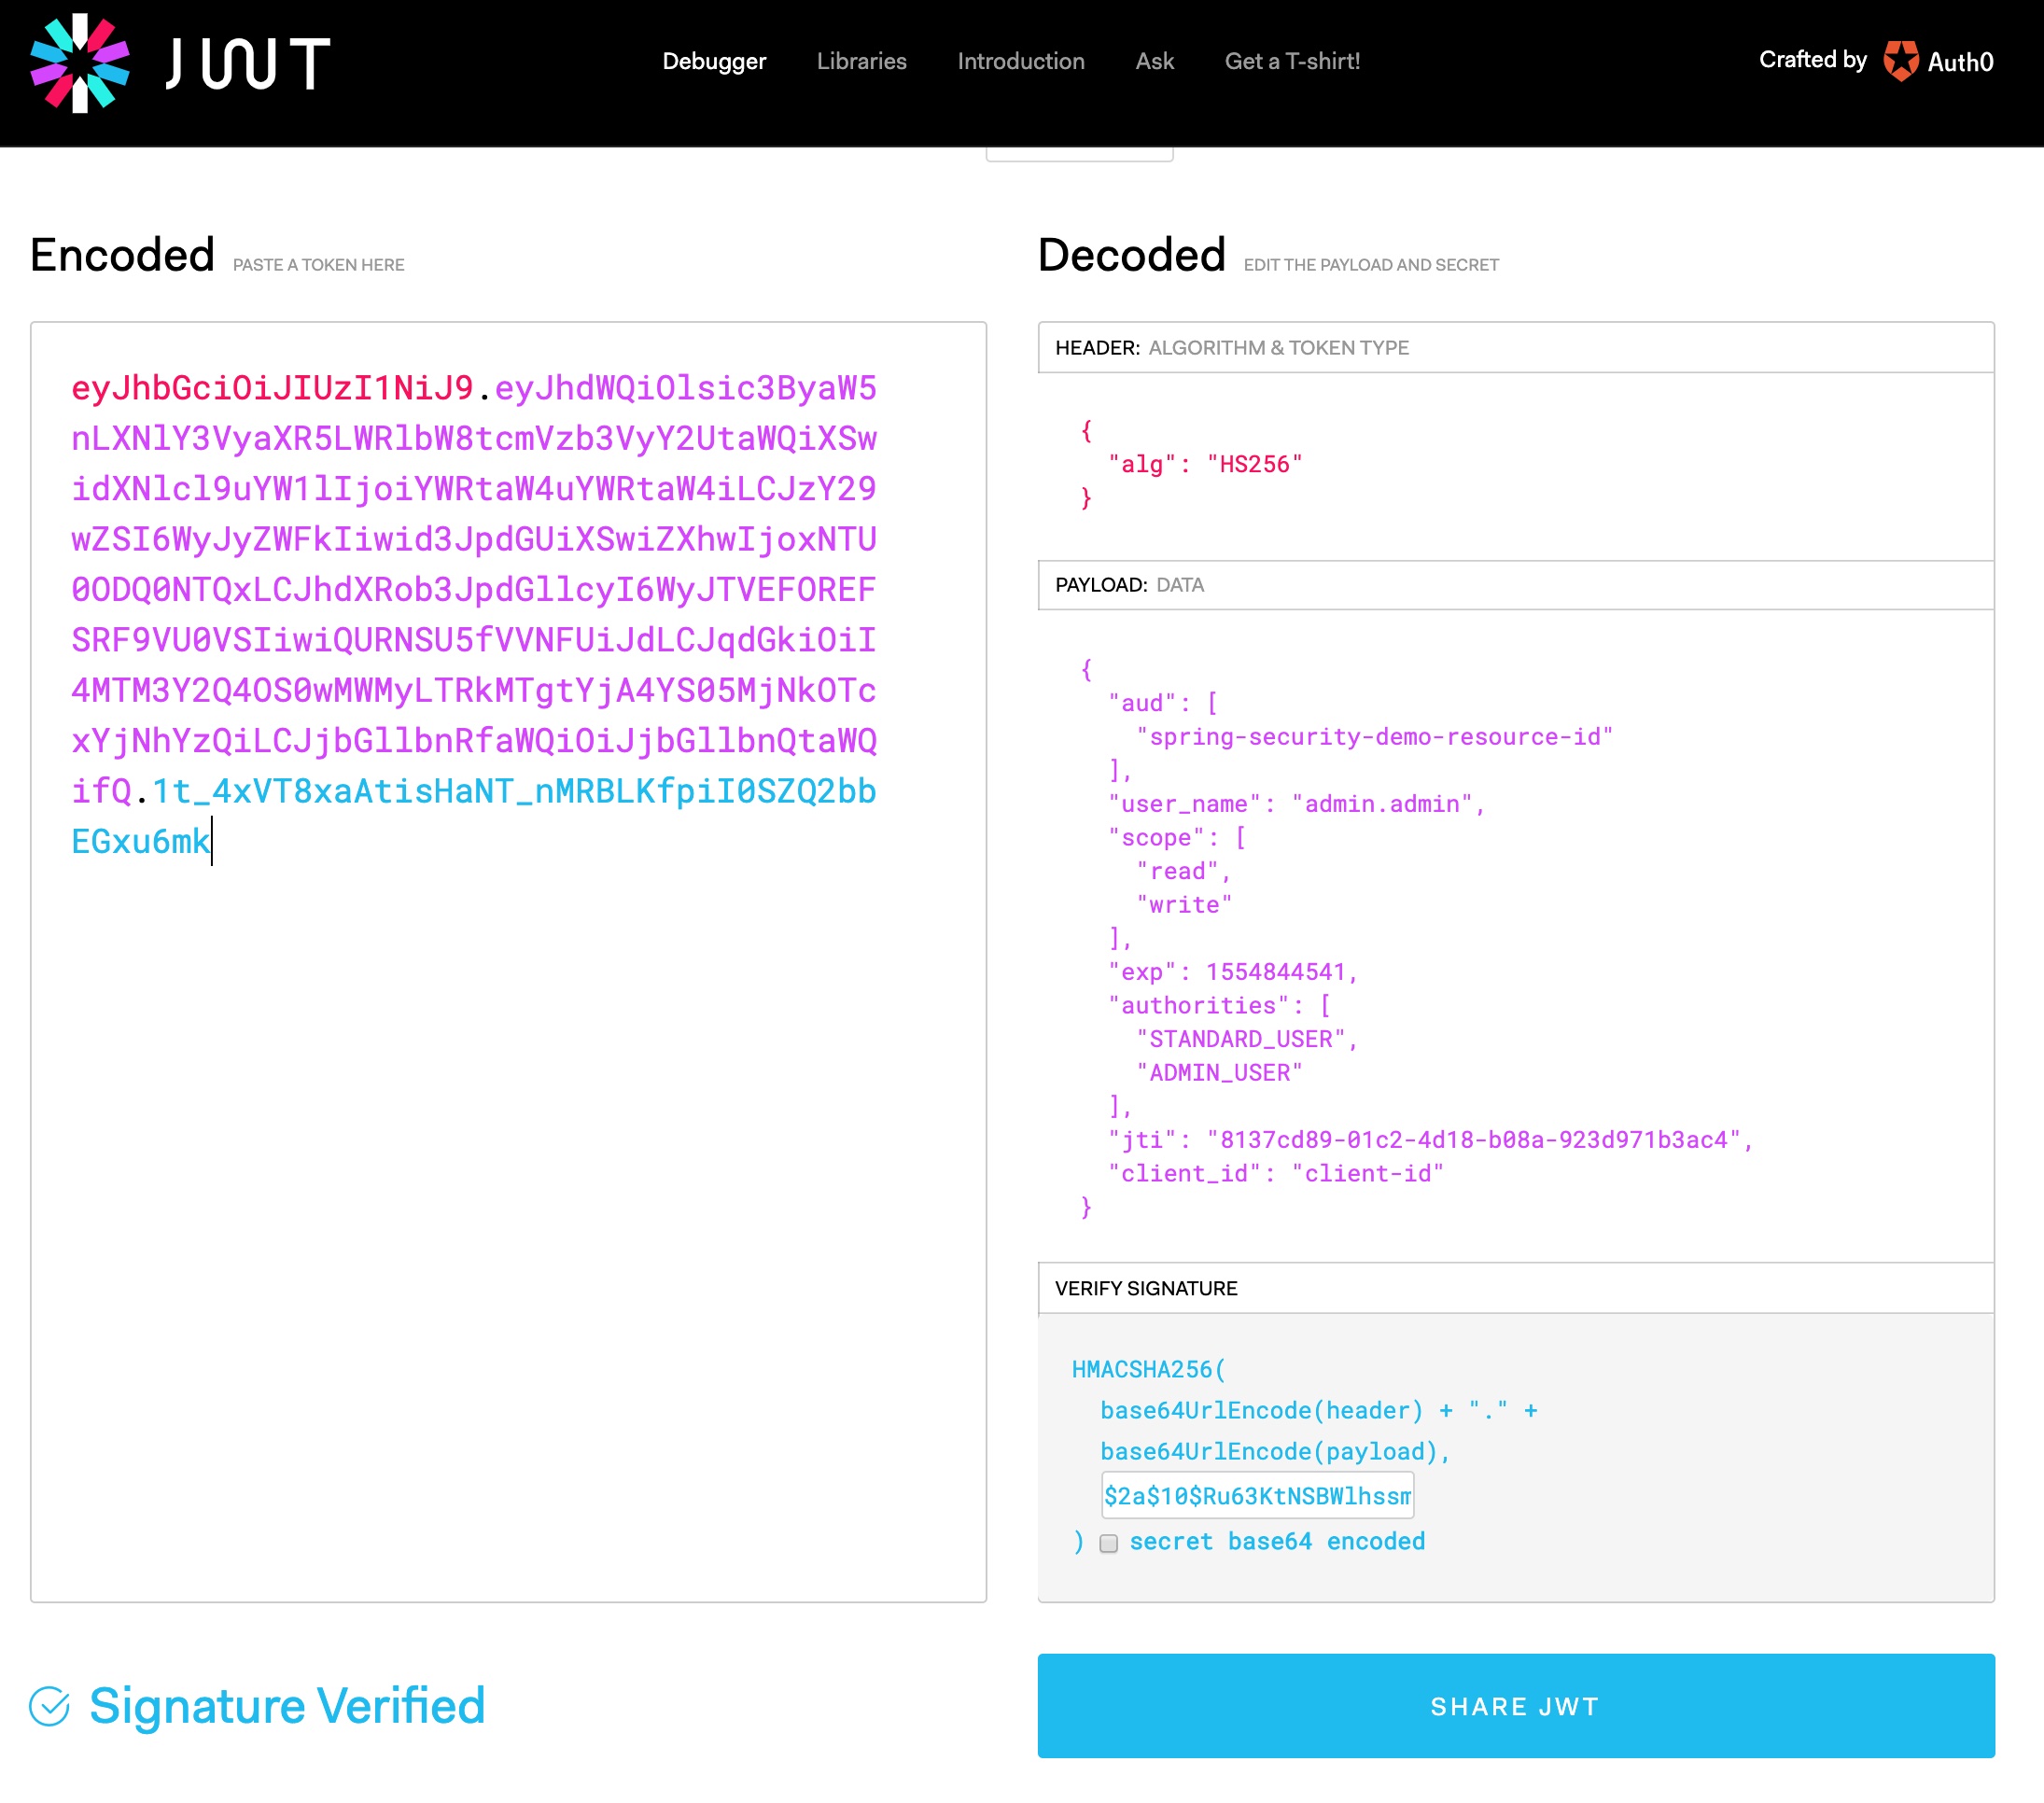Click the colorful JWT pinwheel logo icon

click(80, 62)
